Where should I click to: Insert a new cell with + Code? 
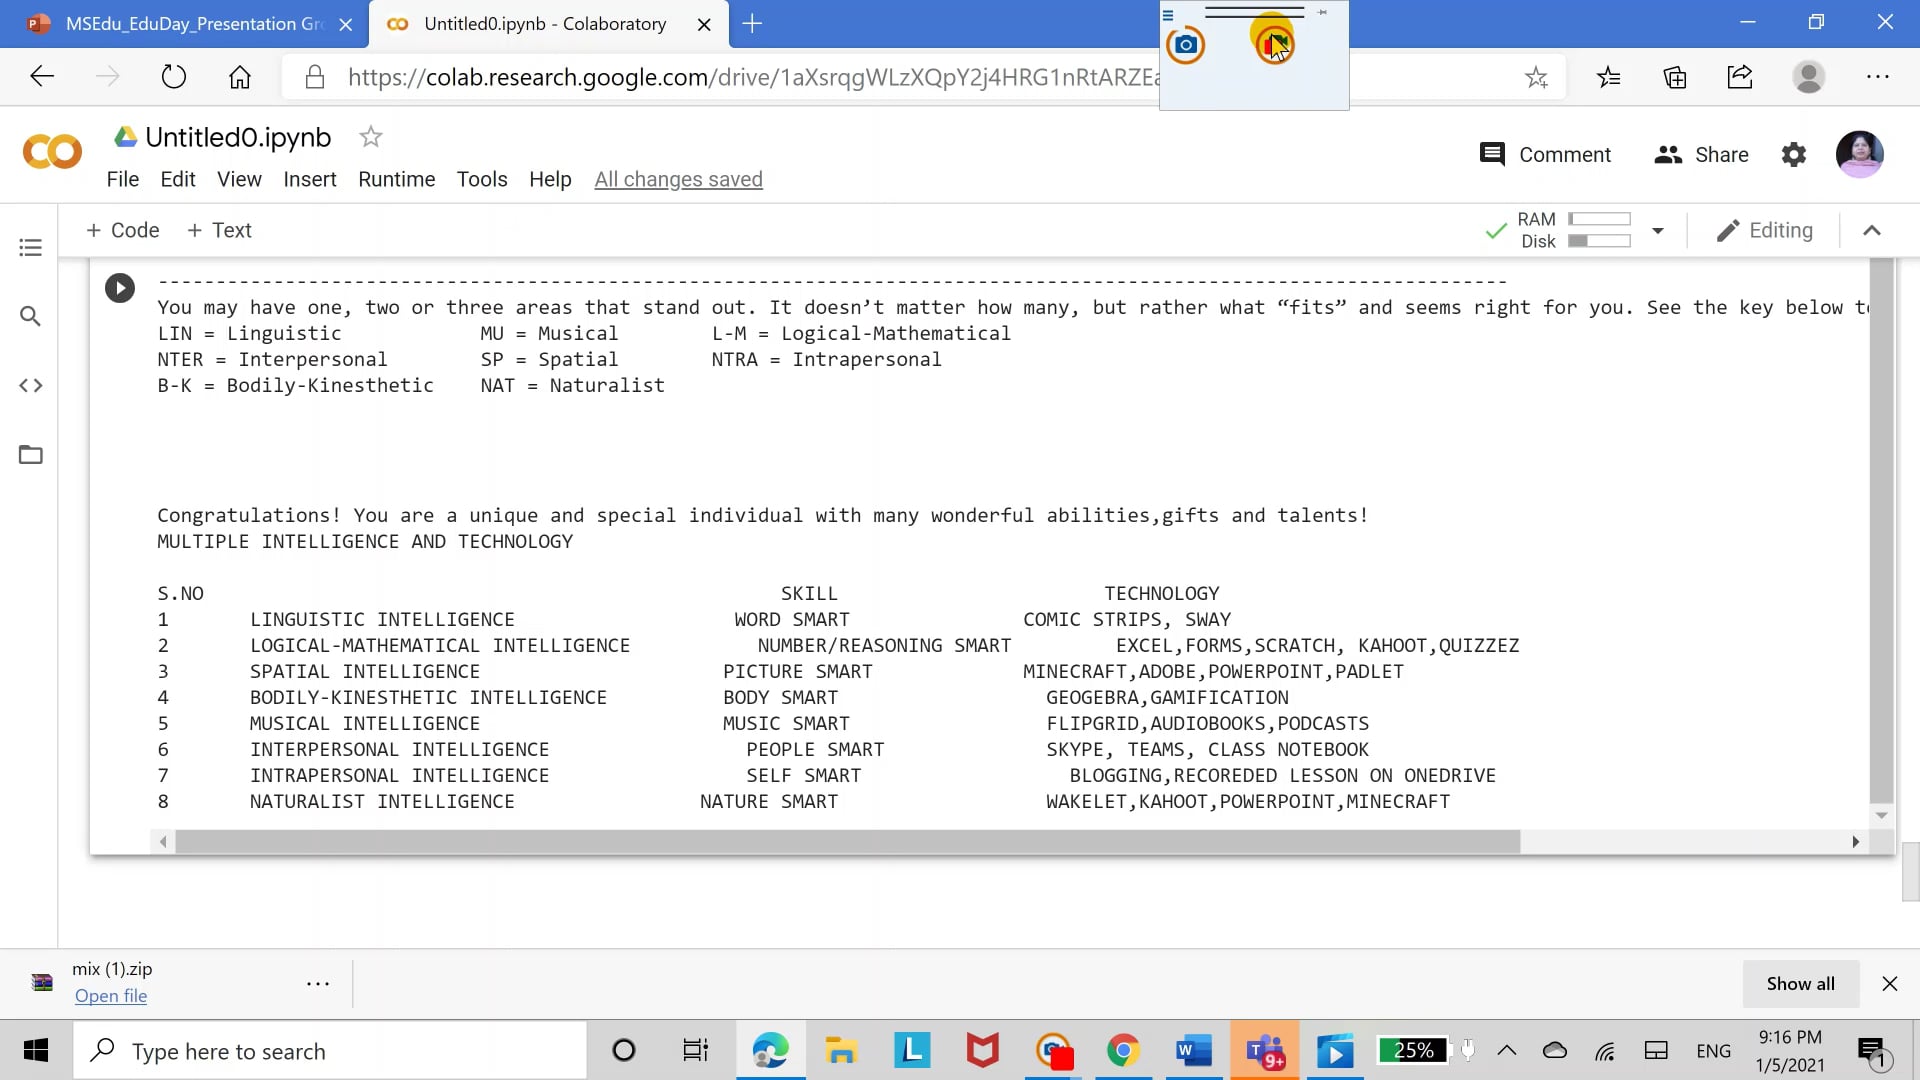[122, 230]
